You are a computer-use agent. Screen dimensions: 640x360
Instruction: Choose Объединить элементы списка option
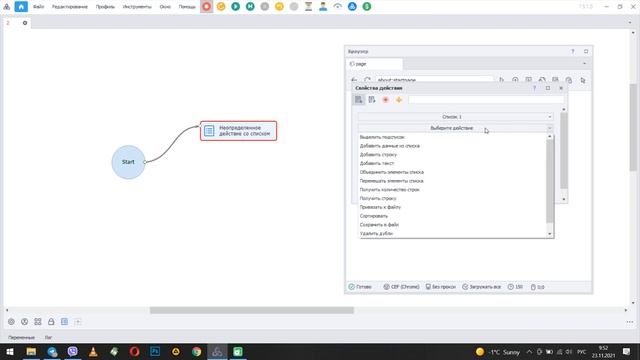tap(391, 172)
